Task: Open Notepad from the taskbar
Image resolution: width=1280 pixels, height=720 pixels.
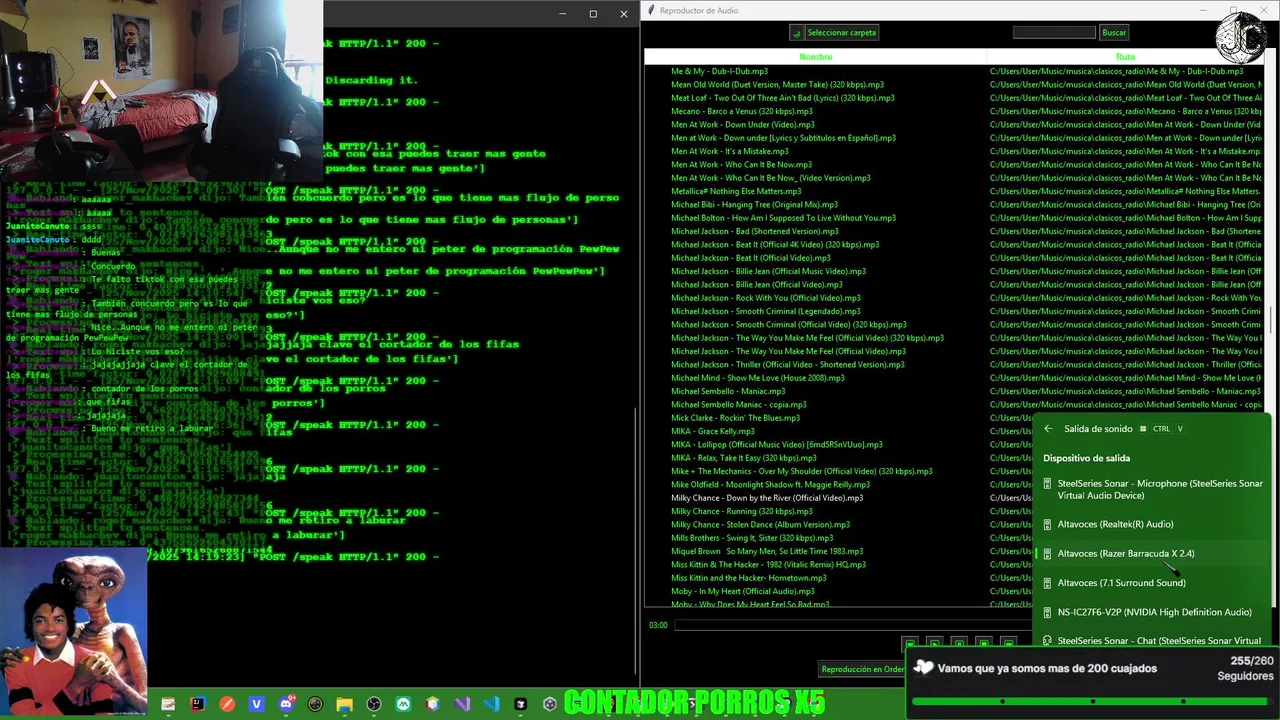Action: pos(168,704)
